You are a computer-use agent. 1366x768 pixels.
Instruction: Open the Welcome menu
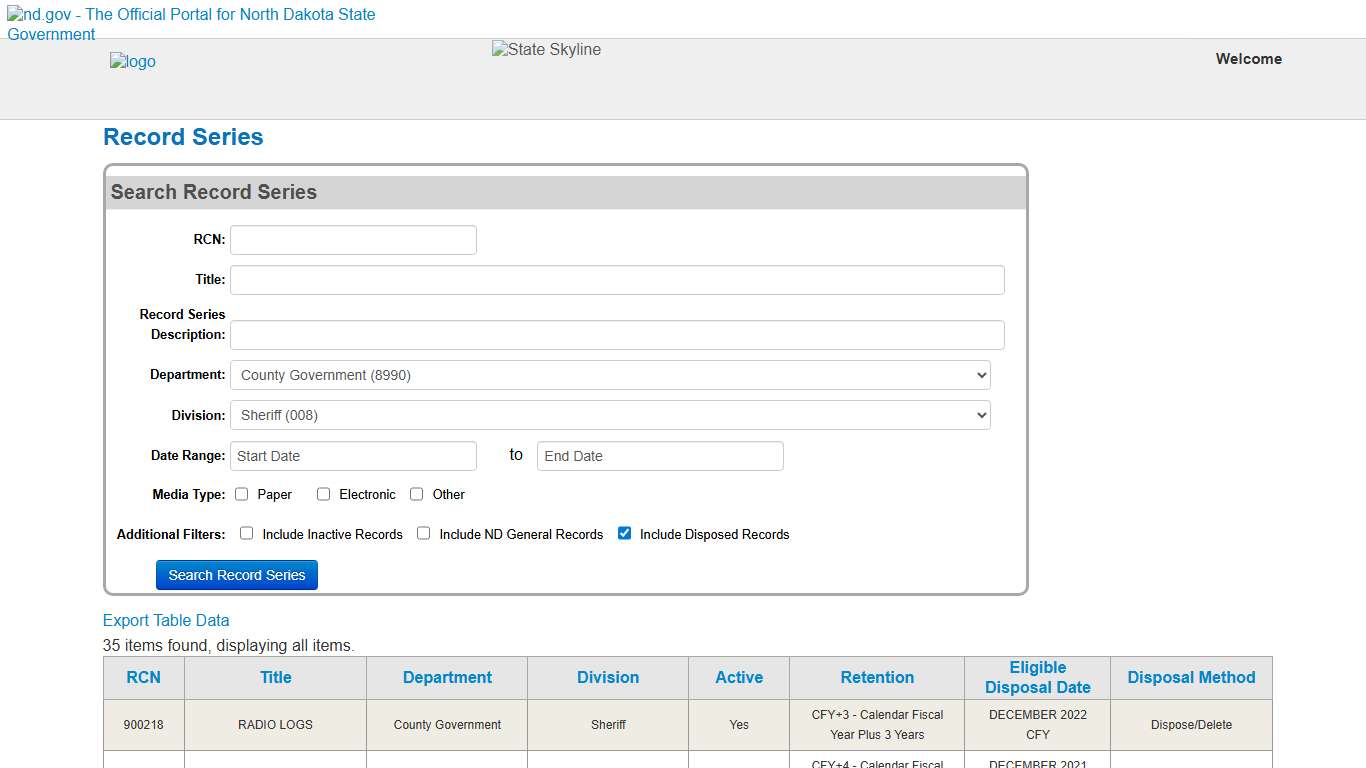coord(1248,59)
